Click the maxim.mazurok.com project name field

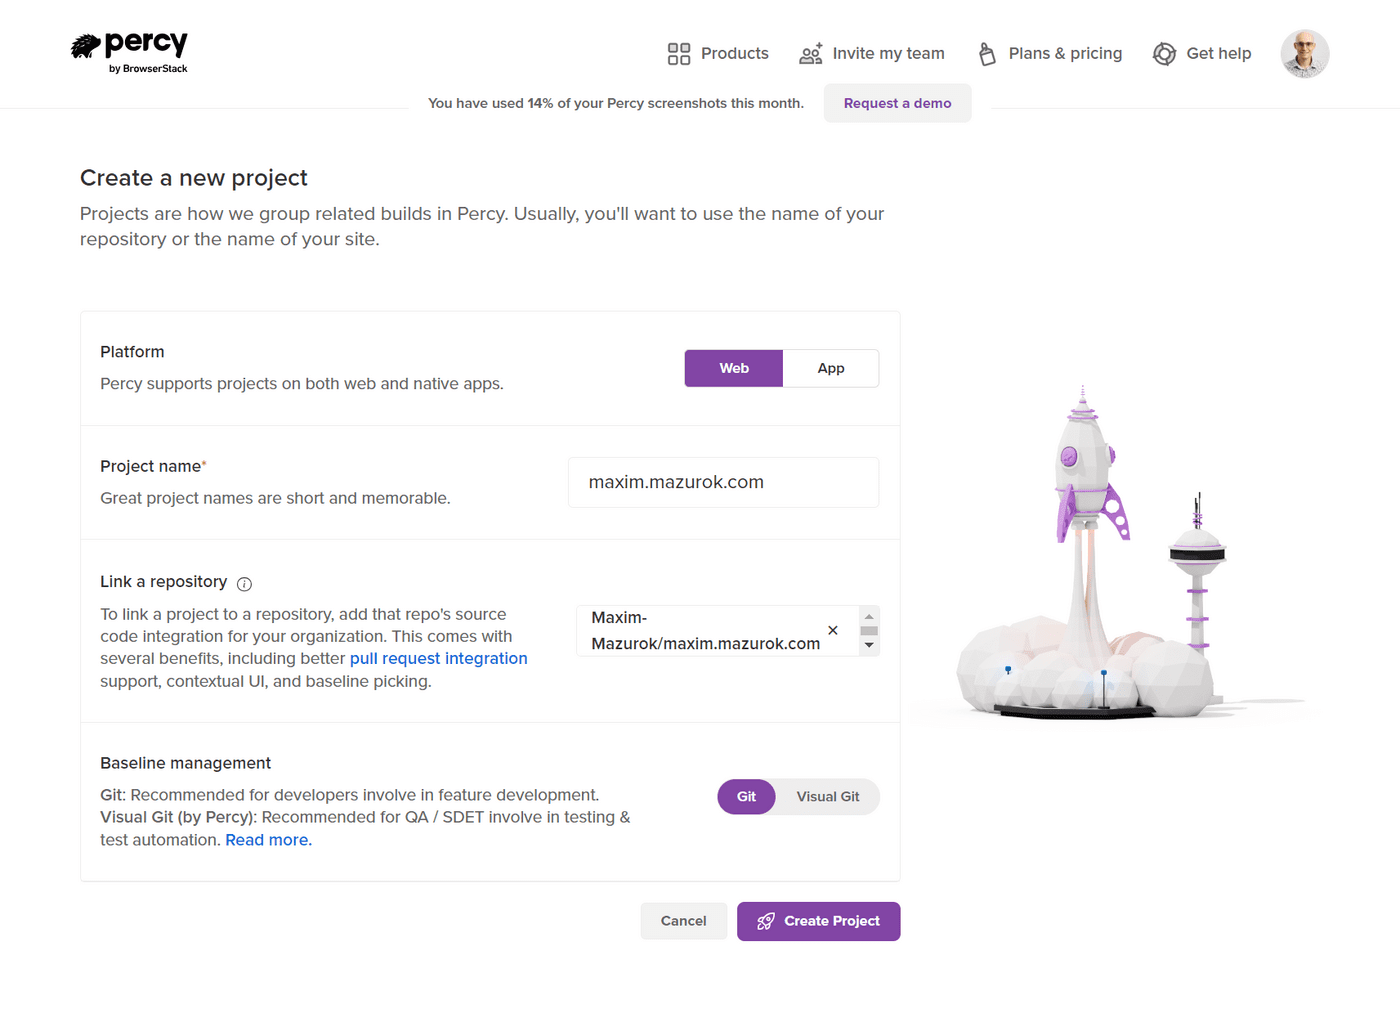722,482
